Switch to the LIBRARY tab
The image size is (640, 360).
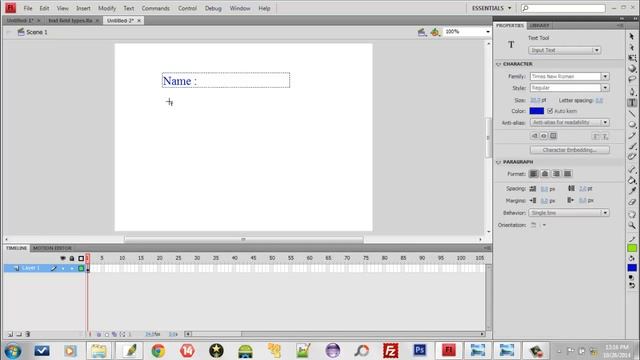point(539,26)
